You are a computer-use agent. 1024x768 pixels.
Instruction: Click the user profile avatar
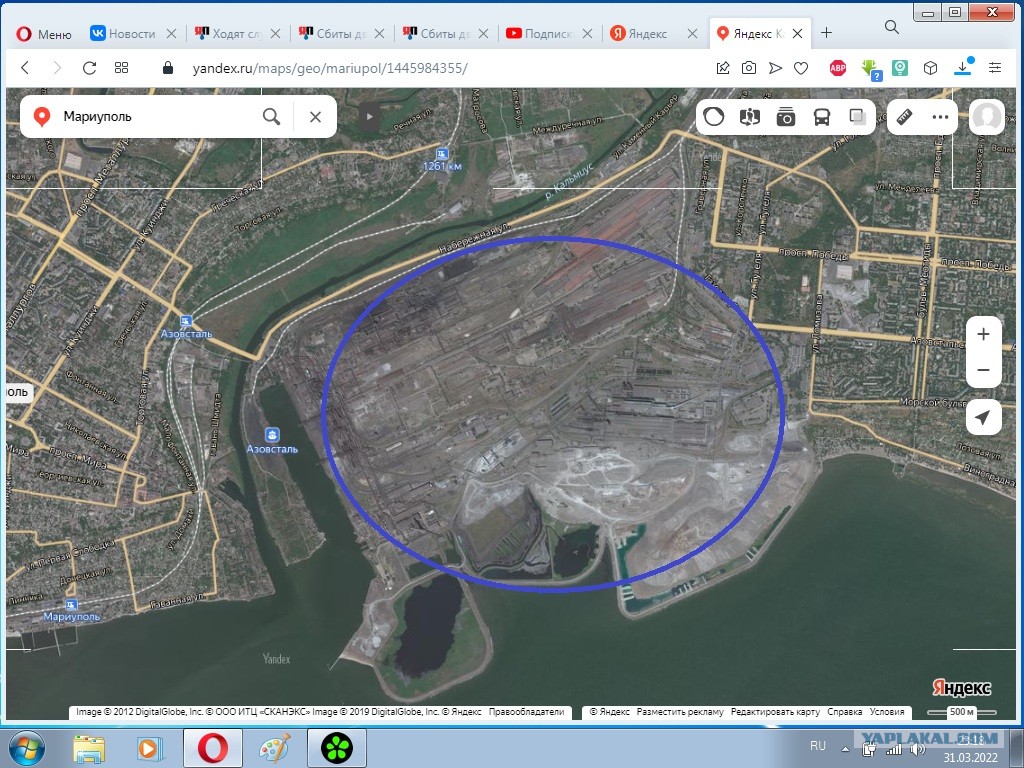(986, 117)
